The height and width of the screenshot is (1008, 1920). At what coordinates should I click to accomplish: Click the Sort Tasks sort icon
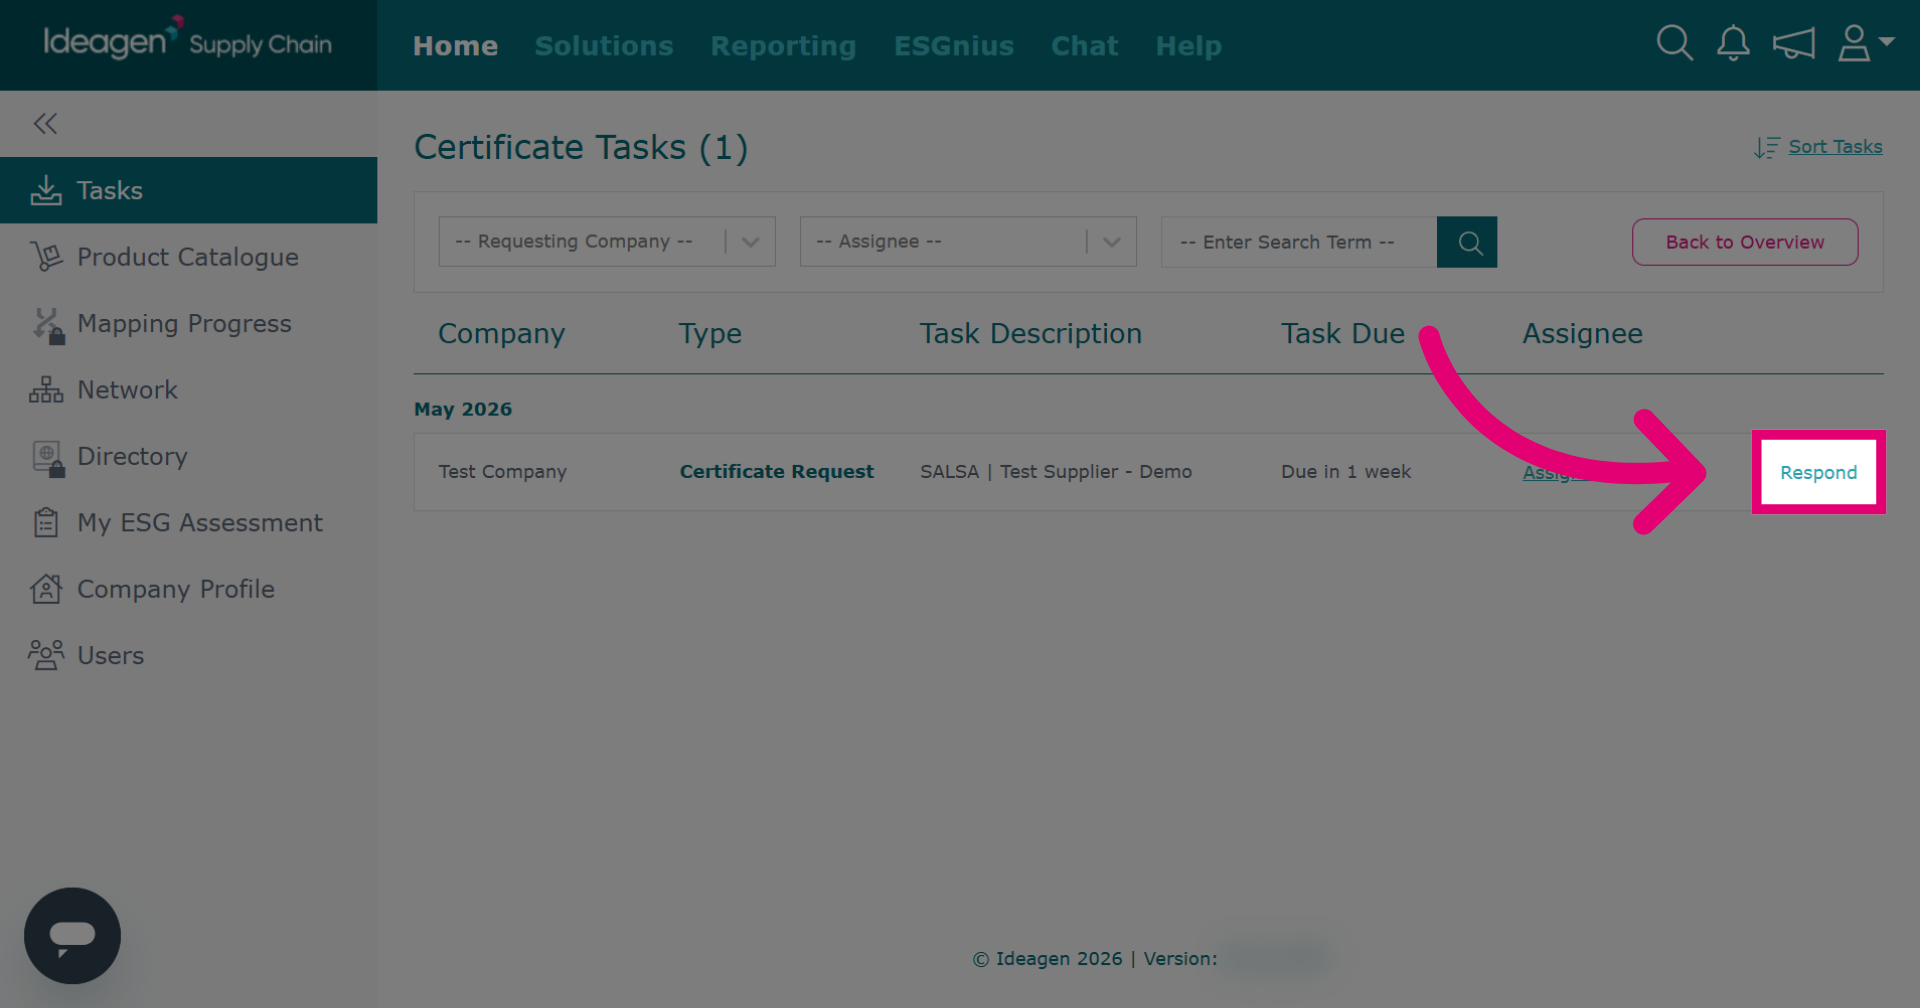click(x=1766, y=147)
